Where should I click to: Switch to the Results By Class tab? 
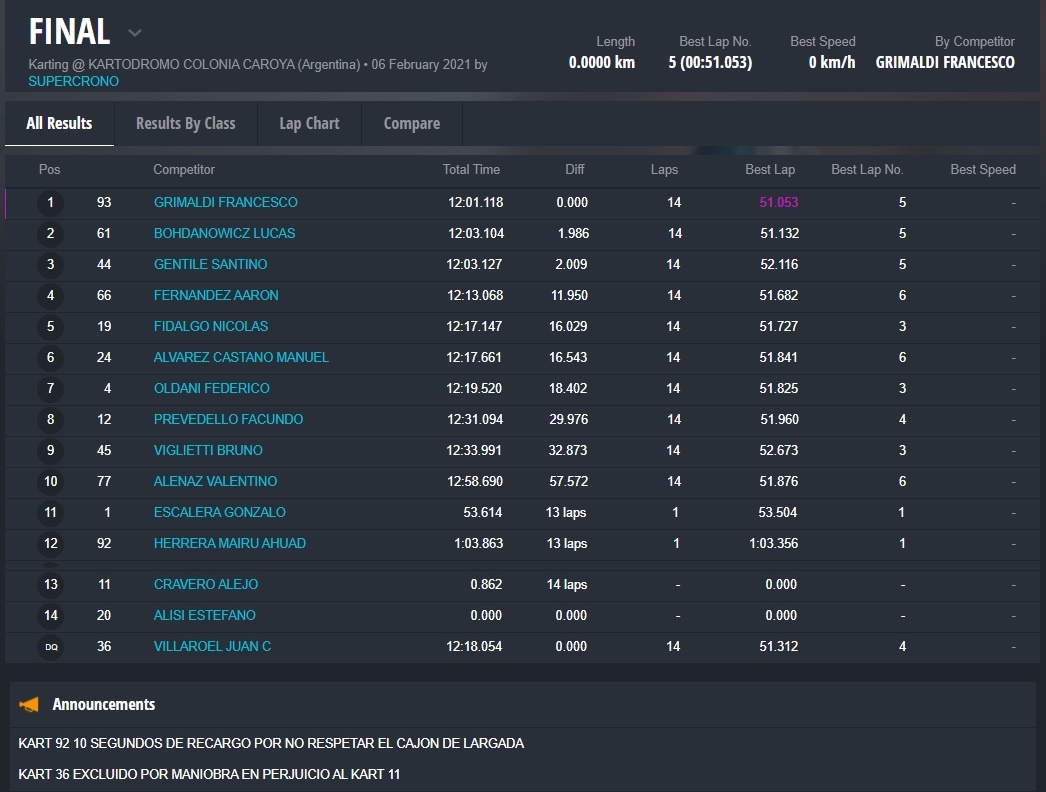(x=185, y=124)
